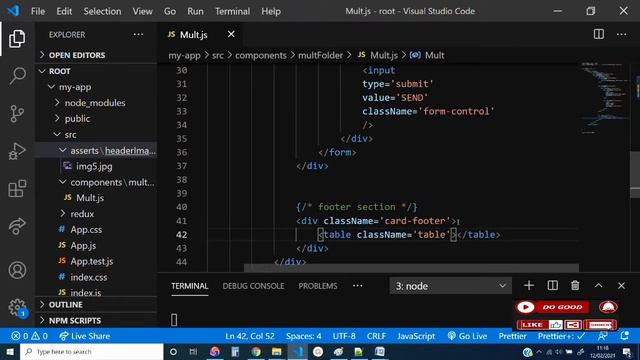Create a new terminal with plus icon
This screenshot has width=640, height=360.
[529, 286]
